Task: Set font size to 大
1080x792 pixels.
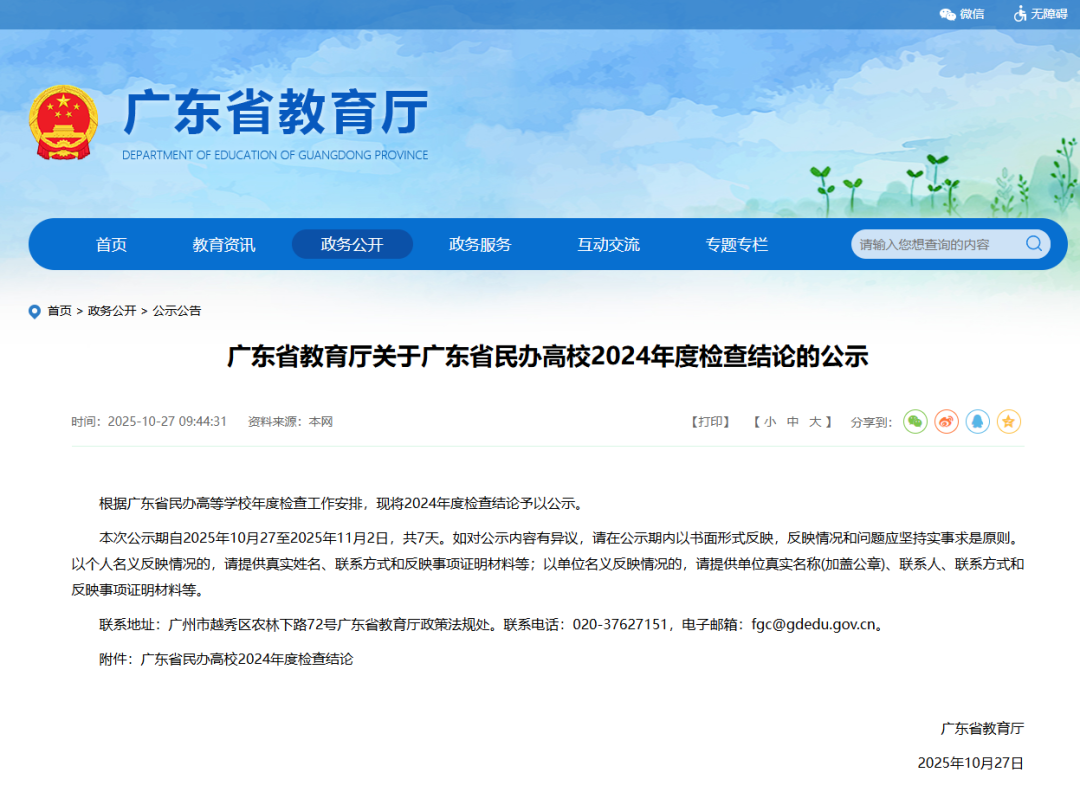Action: (x=815, y=422)
